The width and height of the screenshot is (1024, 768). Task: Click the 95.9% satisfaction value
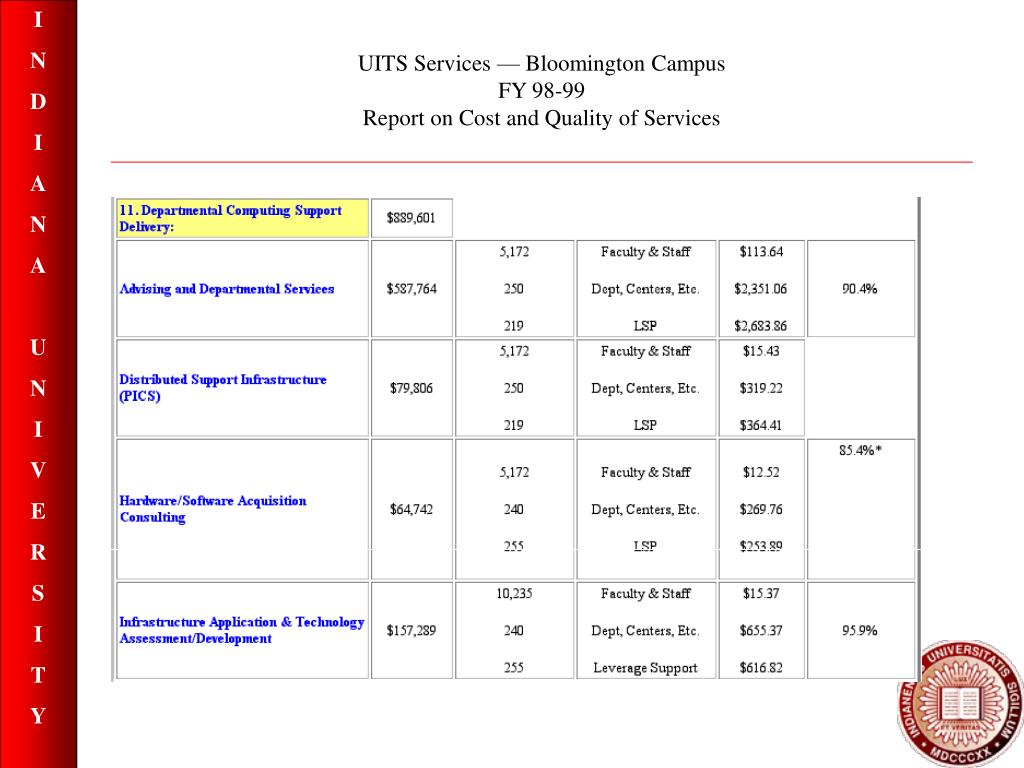[859, 631]
